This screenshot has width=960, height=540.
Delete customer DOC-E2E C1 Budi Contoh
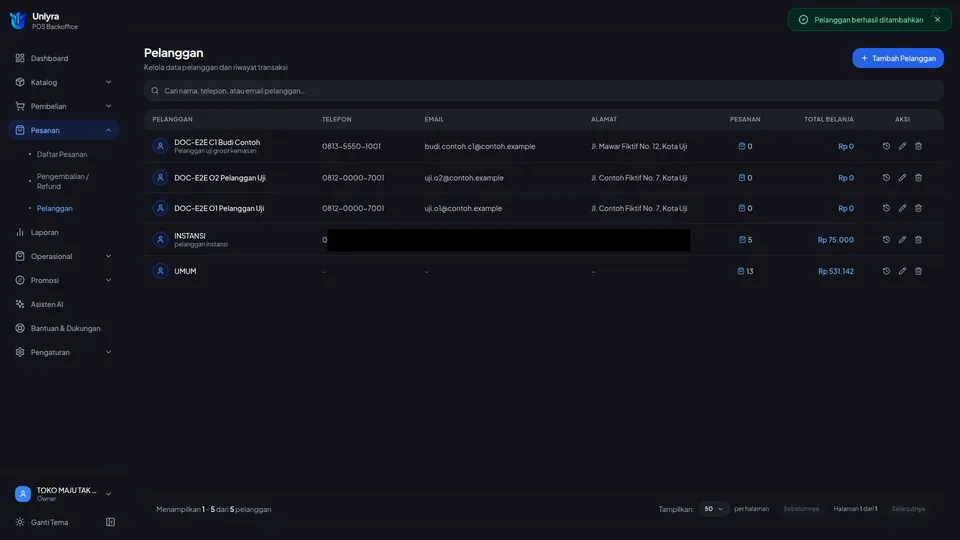tap(918, 146)
